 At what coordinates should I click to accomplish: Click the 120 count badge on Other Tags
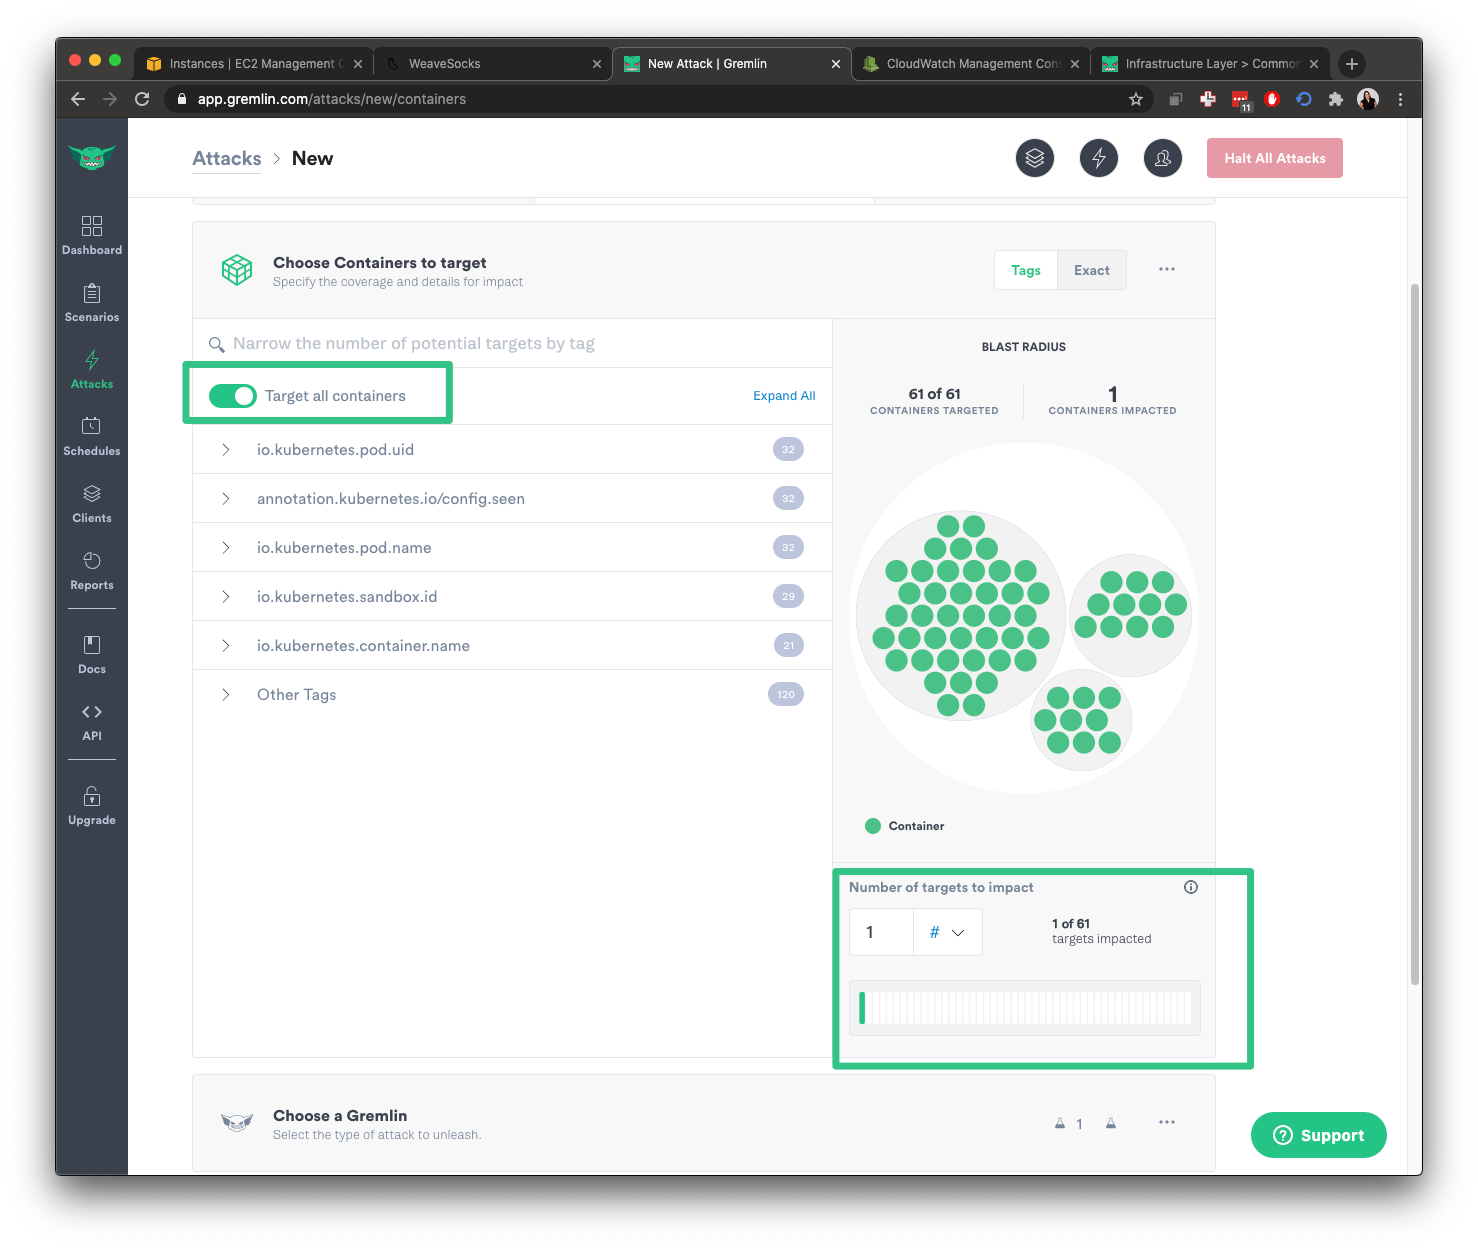(786, 695)
